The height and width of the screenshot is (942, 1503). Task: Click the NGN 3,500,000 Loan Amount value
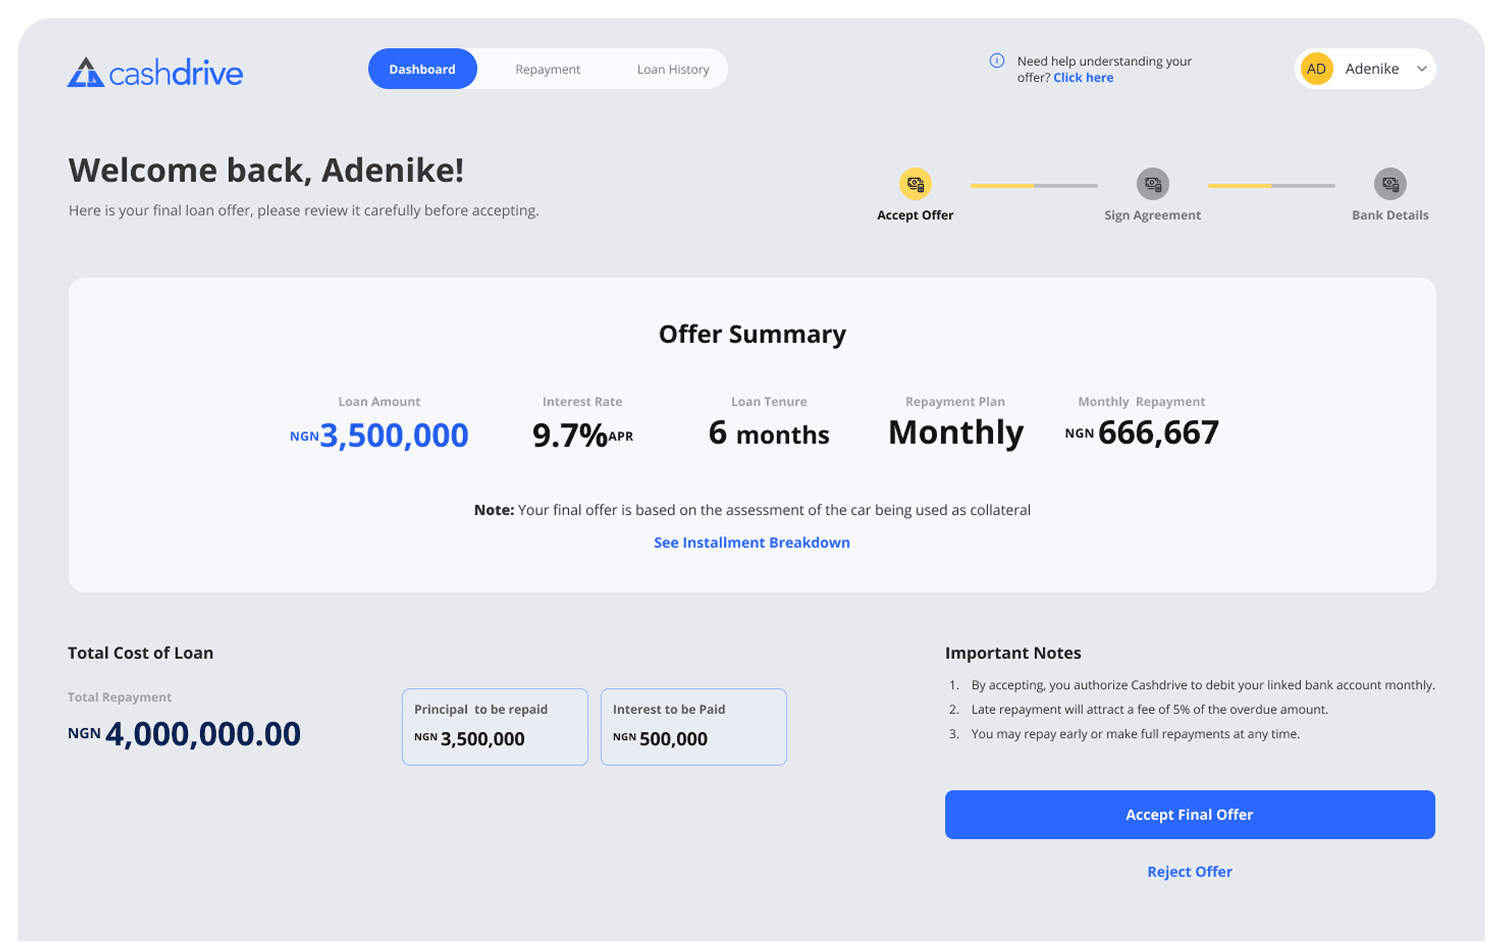pyautogui.click(x=378, y=434)
